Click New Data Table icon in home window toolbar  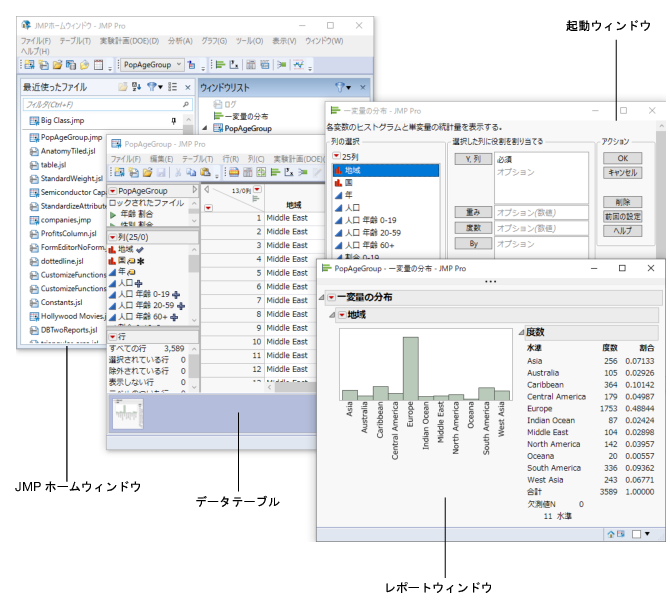[x=29, y=65]
